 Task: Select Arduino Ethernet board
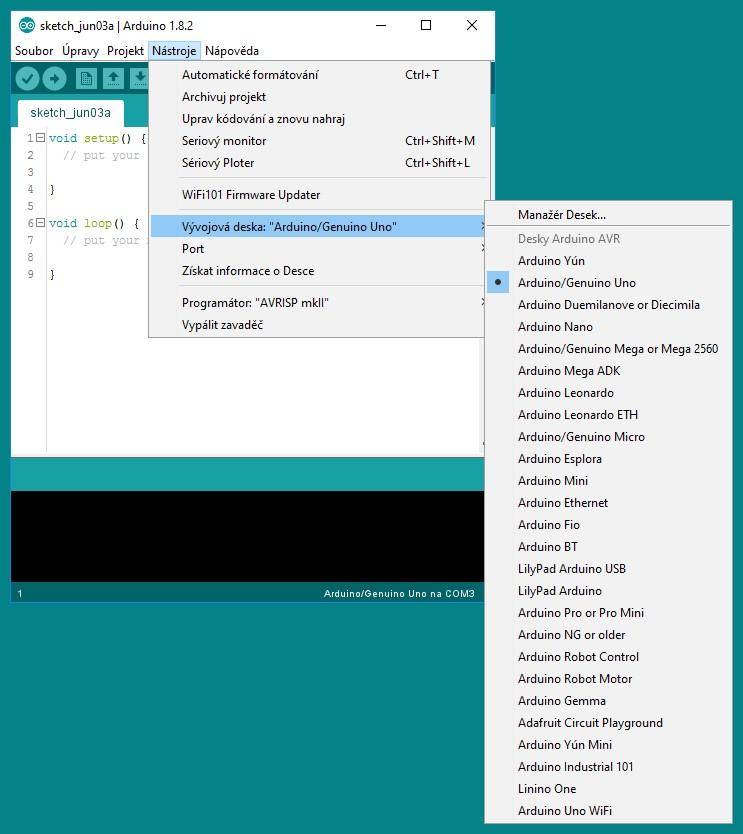[608, 503]
